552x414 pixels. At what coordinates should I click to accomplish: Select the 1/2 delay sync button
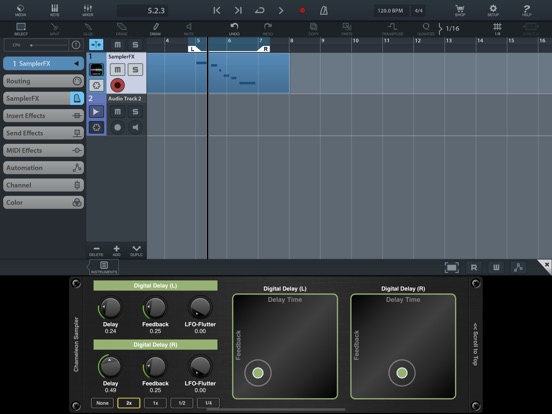pyautogui.click(x=182, y=403)
